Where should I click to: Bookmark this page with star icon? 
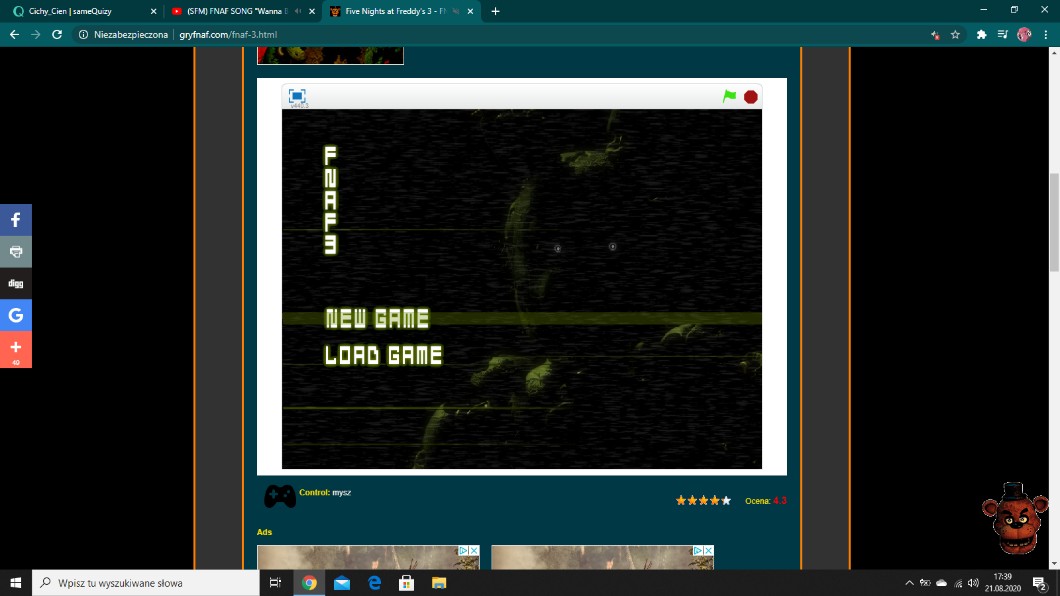pos(955,34)
